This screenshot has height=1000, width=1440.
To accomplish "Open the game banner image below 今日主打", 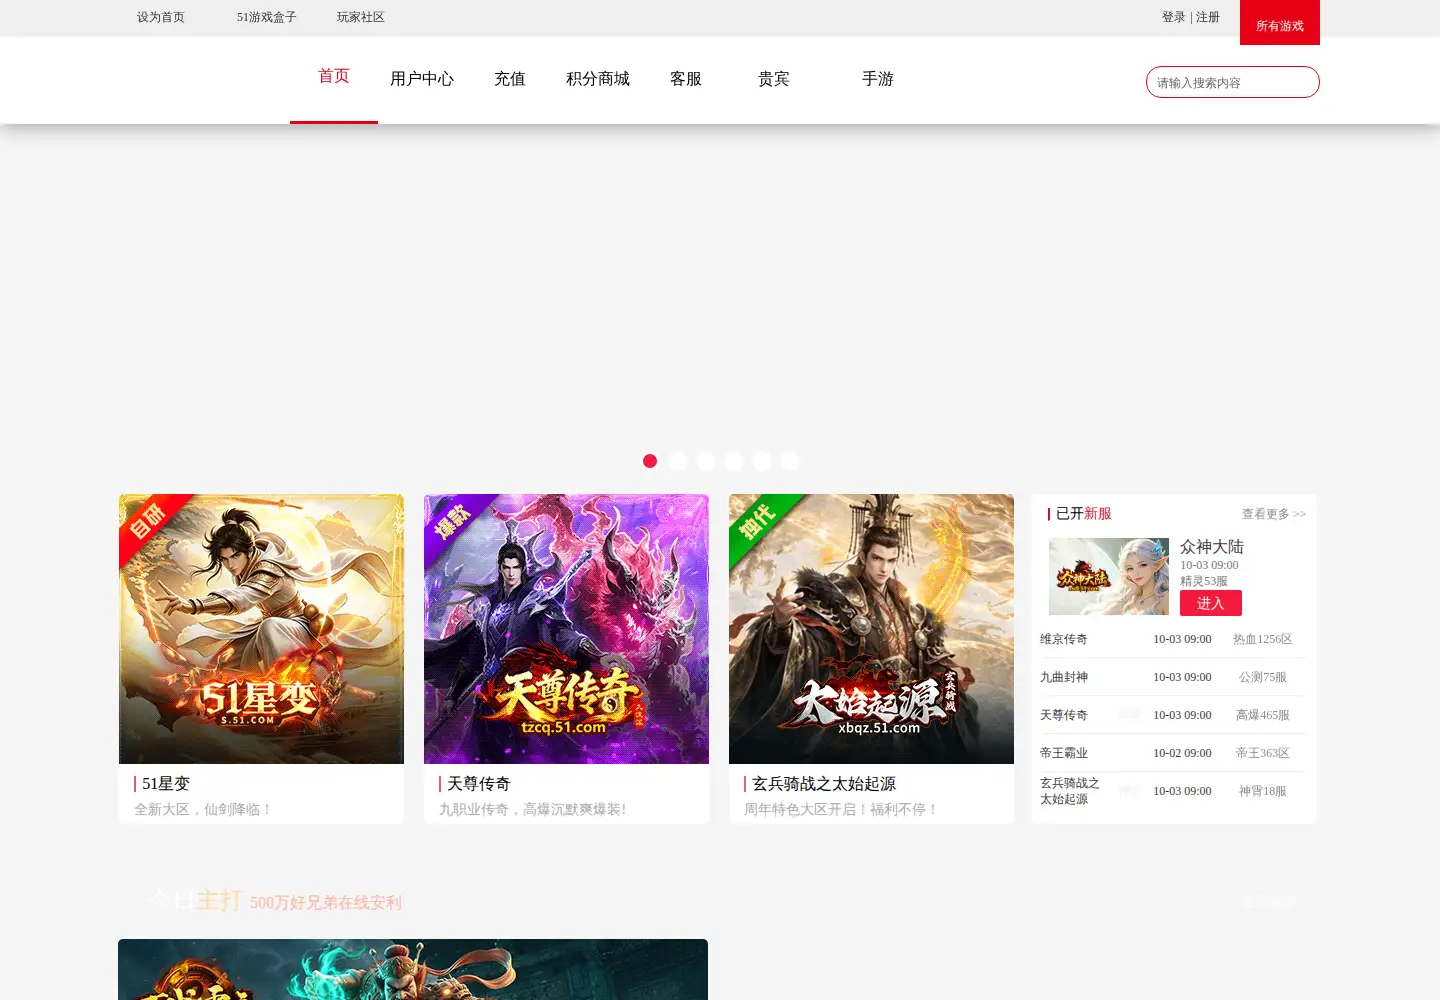I will tap(413, 969).
